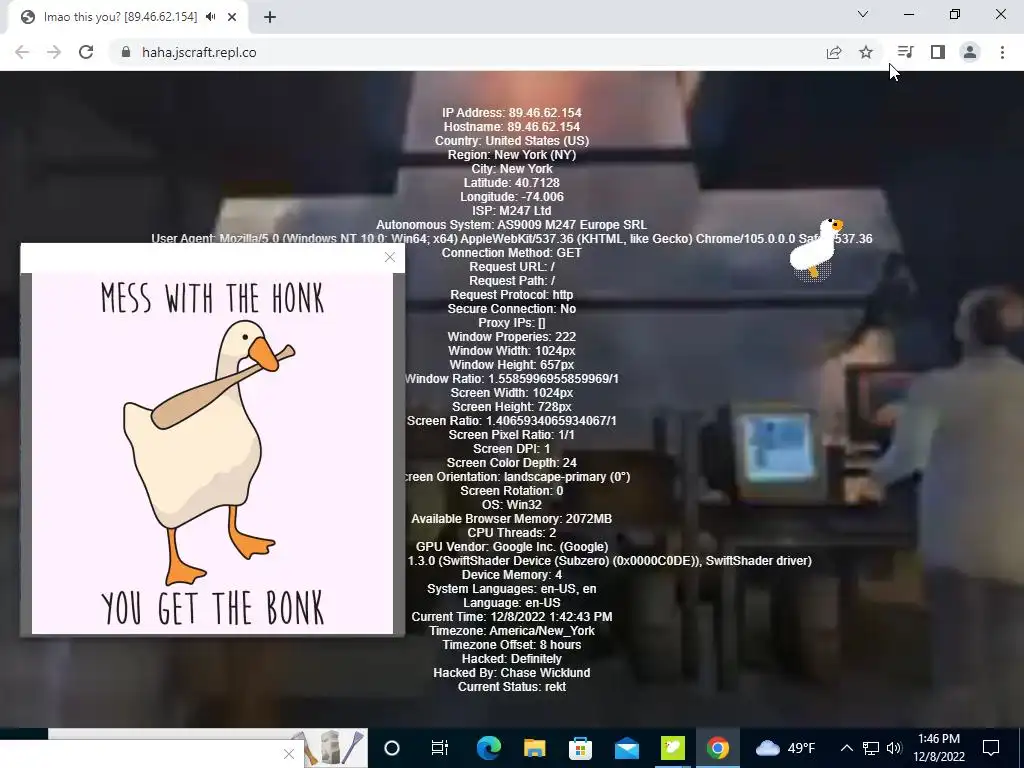Viewport: 1024px width, 768px height.
Task: Launch Microsoft Edge from the taskbar
Action: click(488, 748)
